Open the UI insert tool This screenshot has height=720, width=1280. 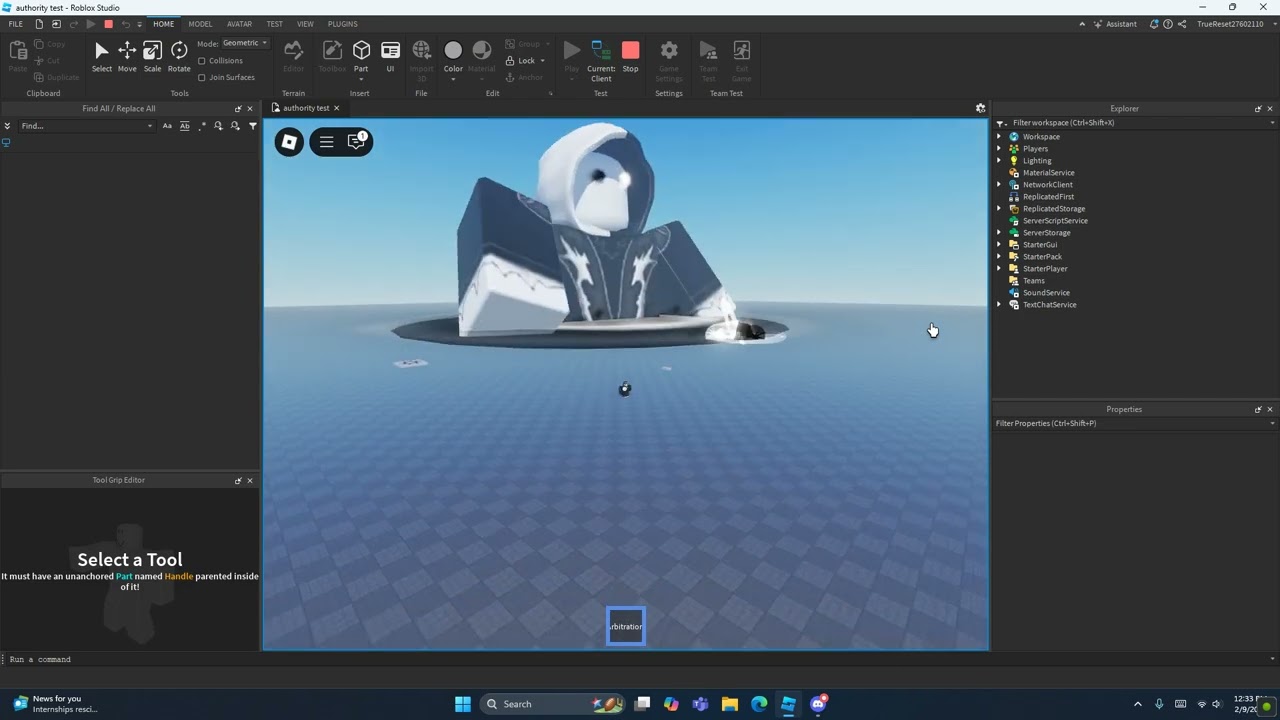(x=390, y=56)
